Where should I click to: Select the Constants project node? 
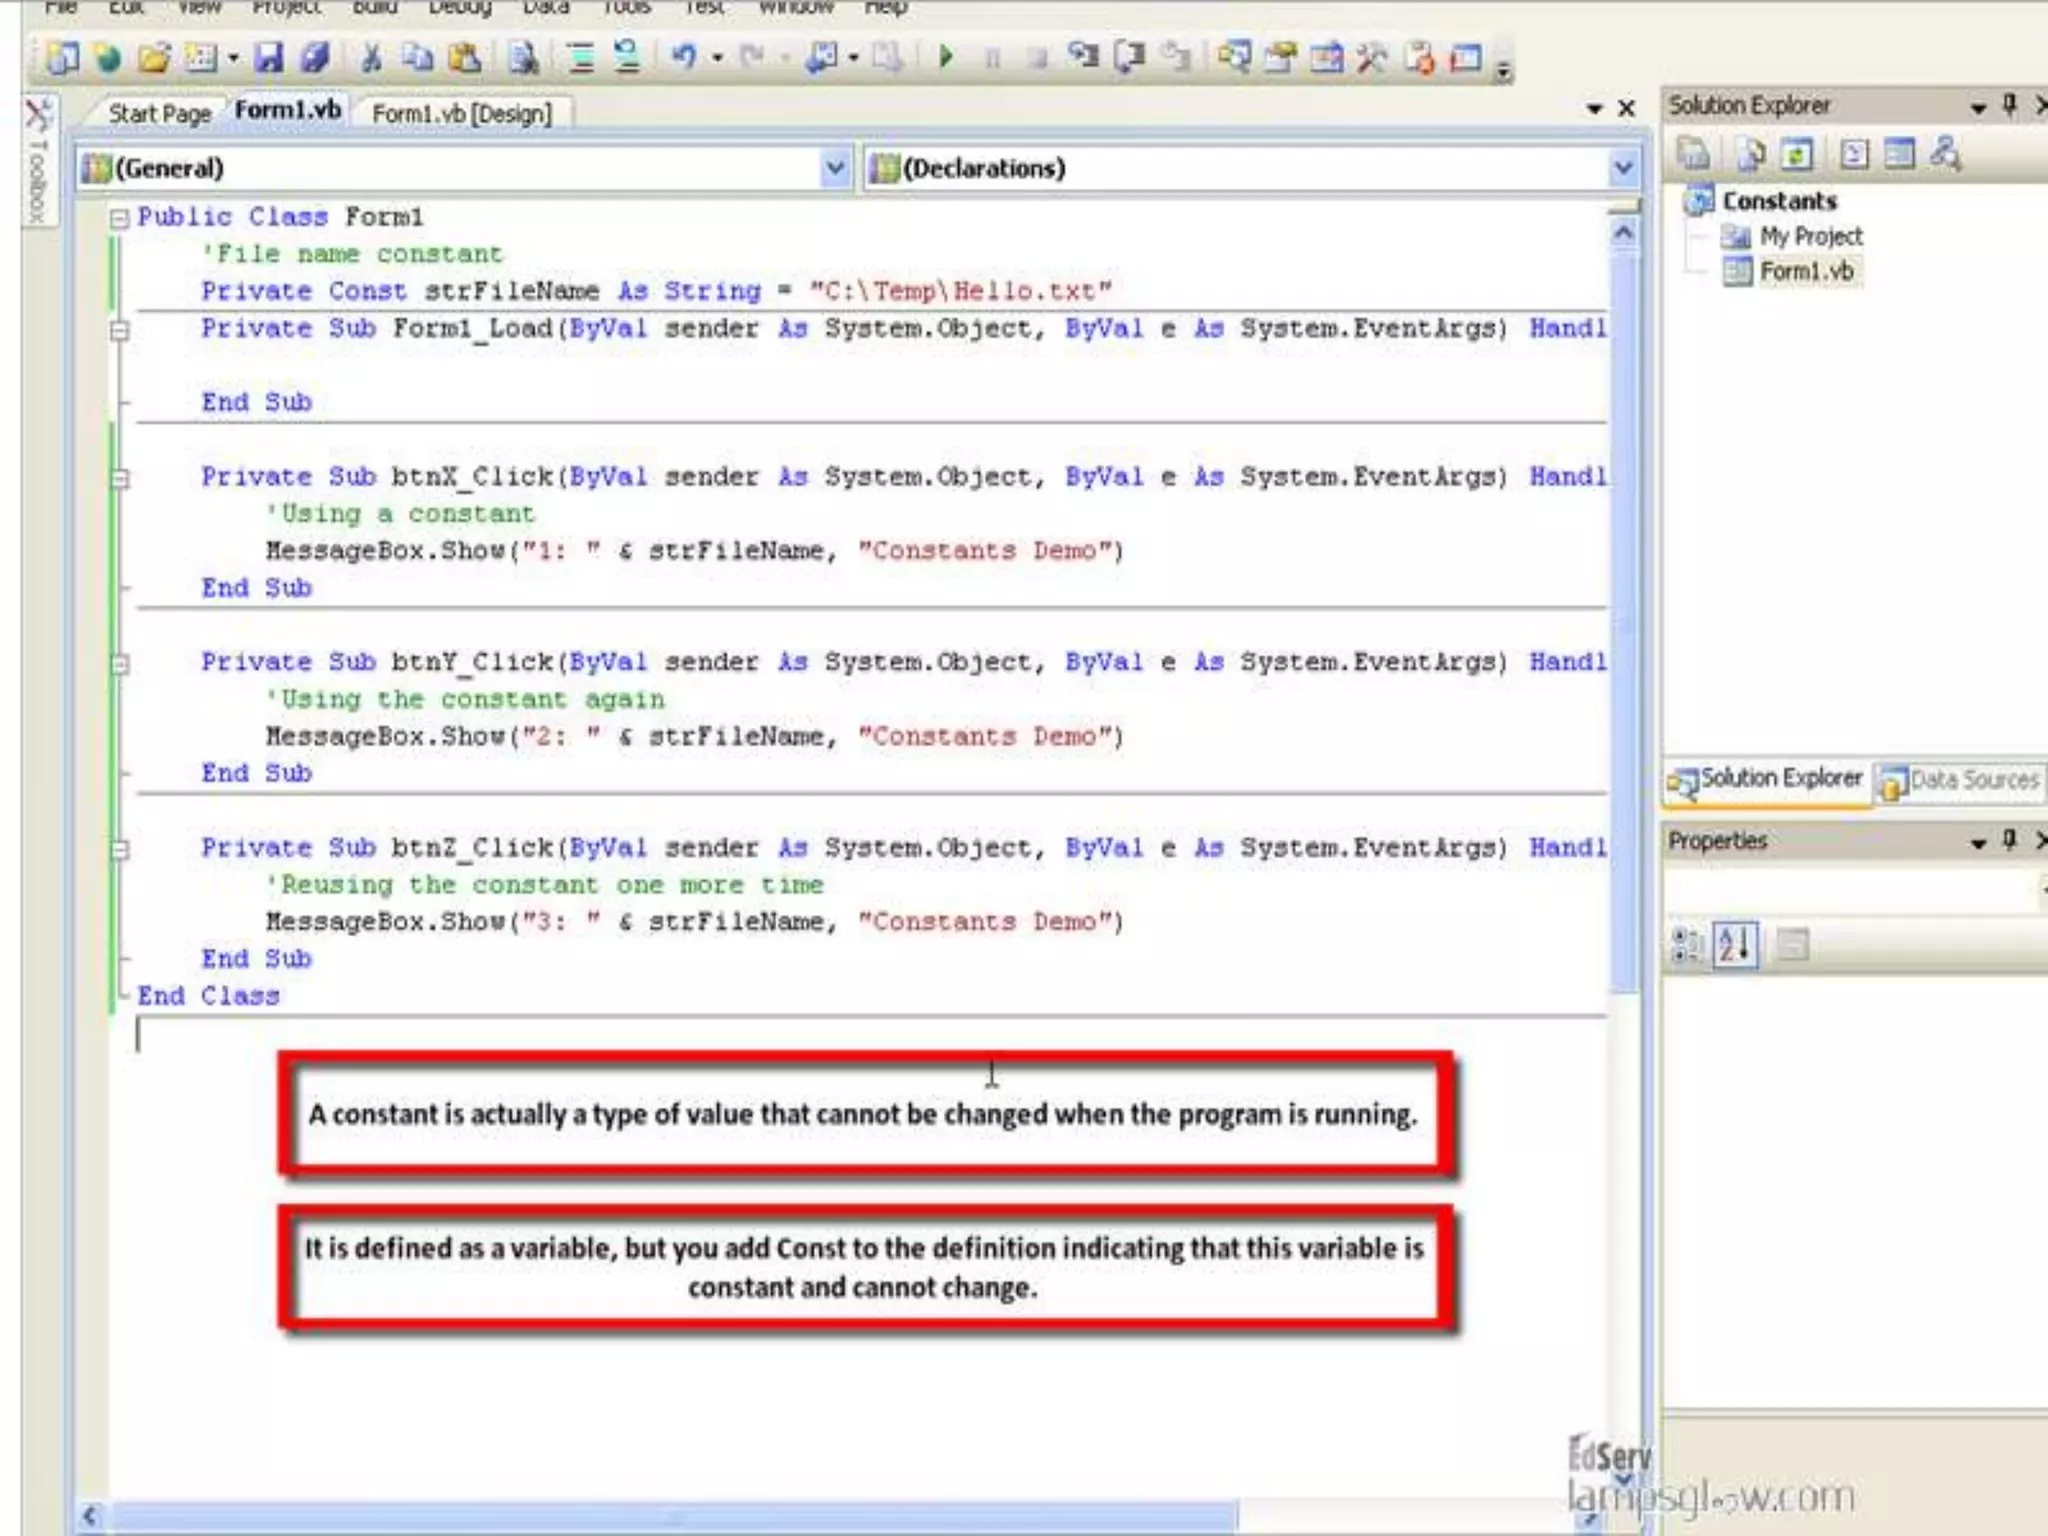pyautogui.click(x=1762, y=201)
